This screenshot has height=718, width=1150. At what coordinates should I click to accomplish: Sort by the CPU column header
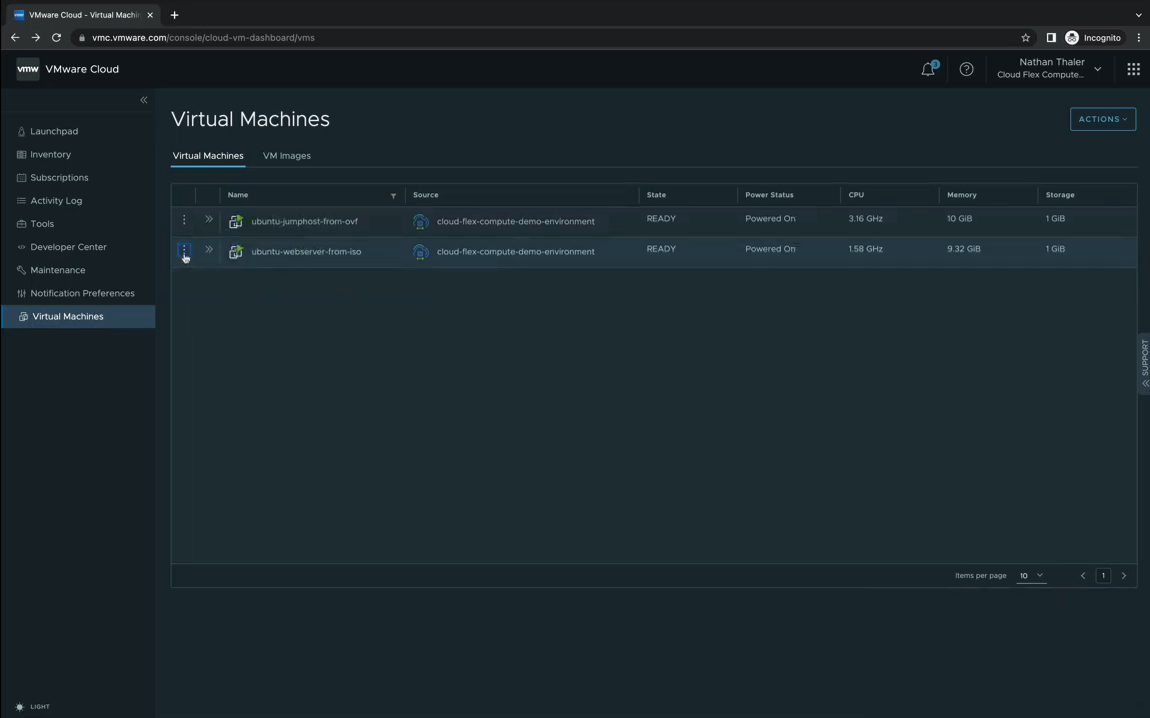856,195
